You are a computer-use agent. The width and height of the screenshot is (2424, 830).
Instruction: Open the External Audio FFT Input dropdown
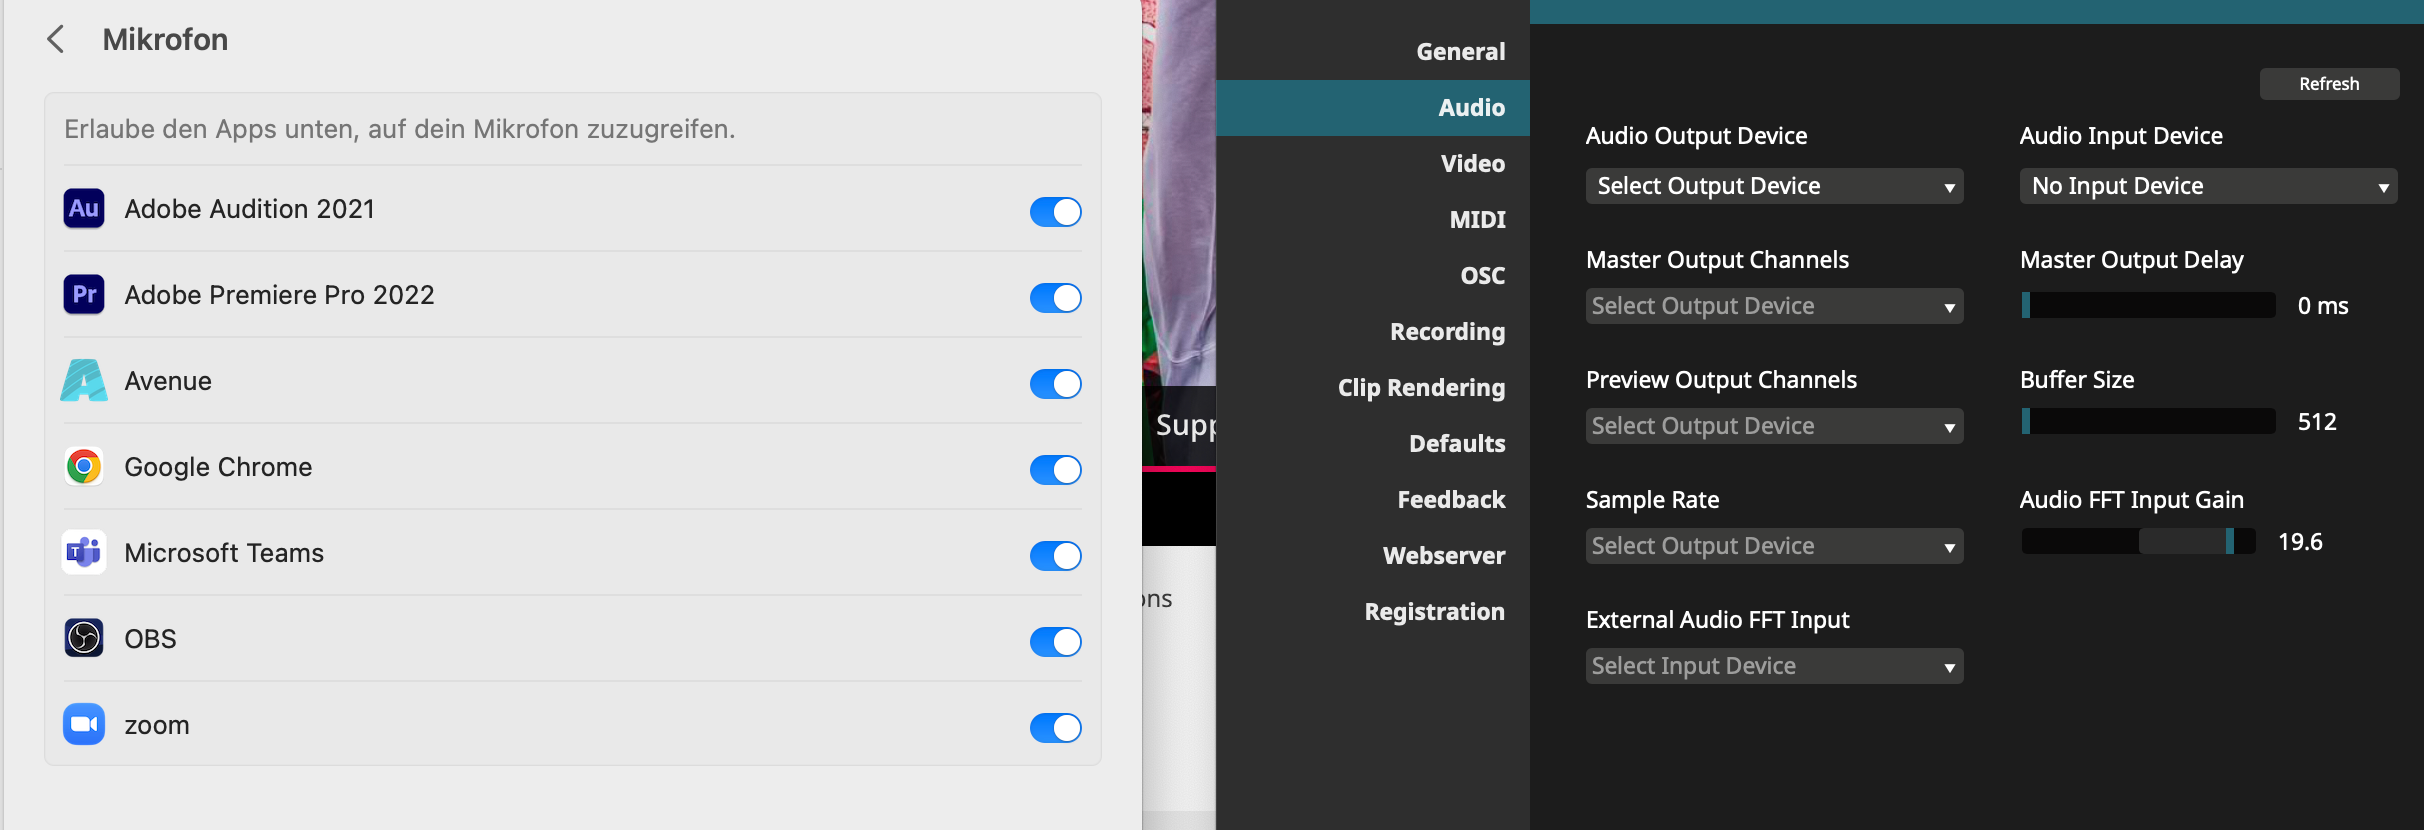pos(1773,667)
